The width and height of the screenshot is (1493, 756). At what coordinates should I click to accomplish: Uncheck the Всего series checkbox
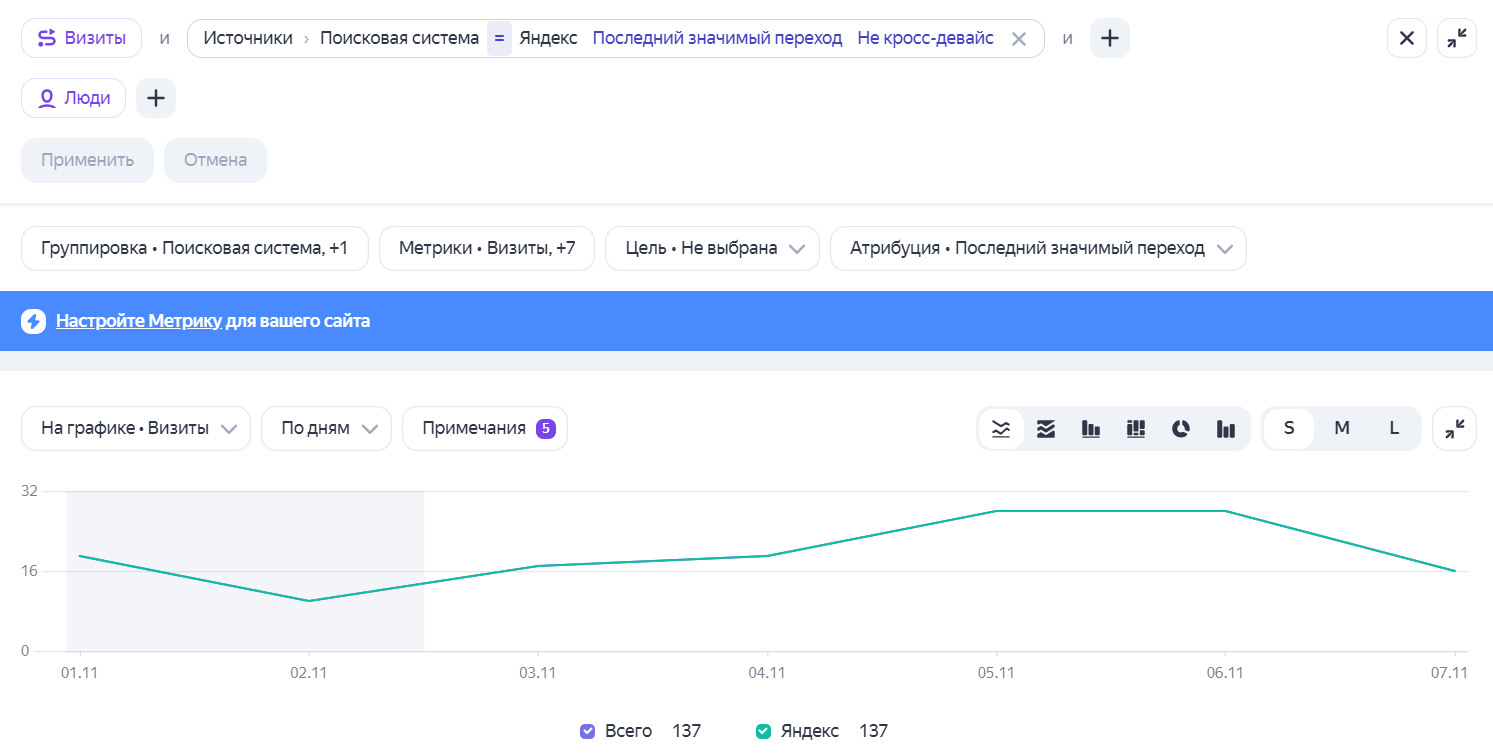coord(588,731)
